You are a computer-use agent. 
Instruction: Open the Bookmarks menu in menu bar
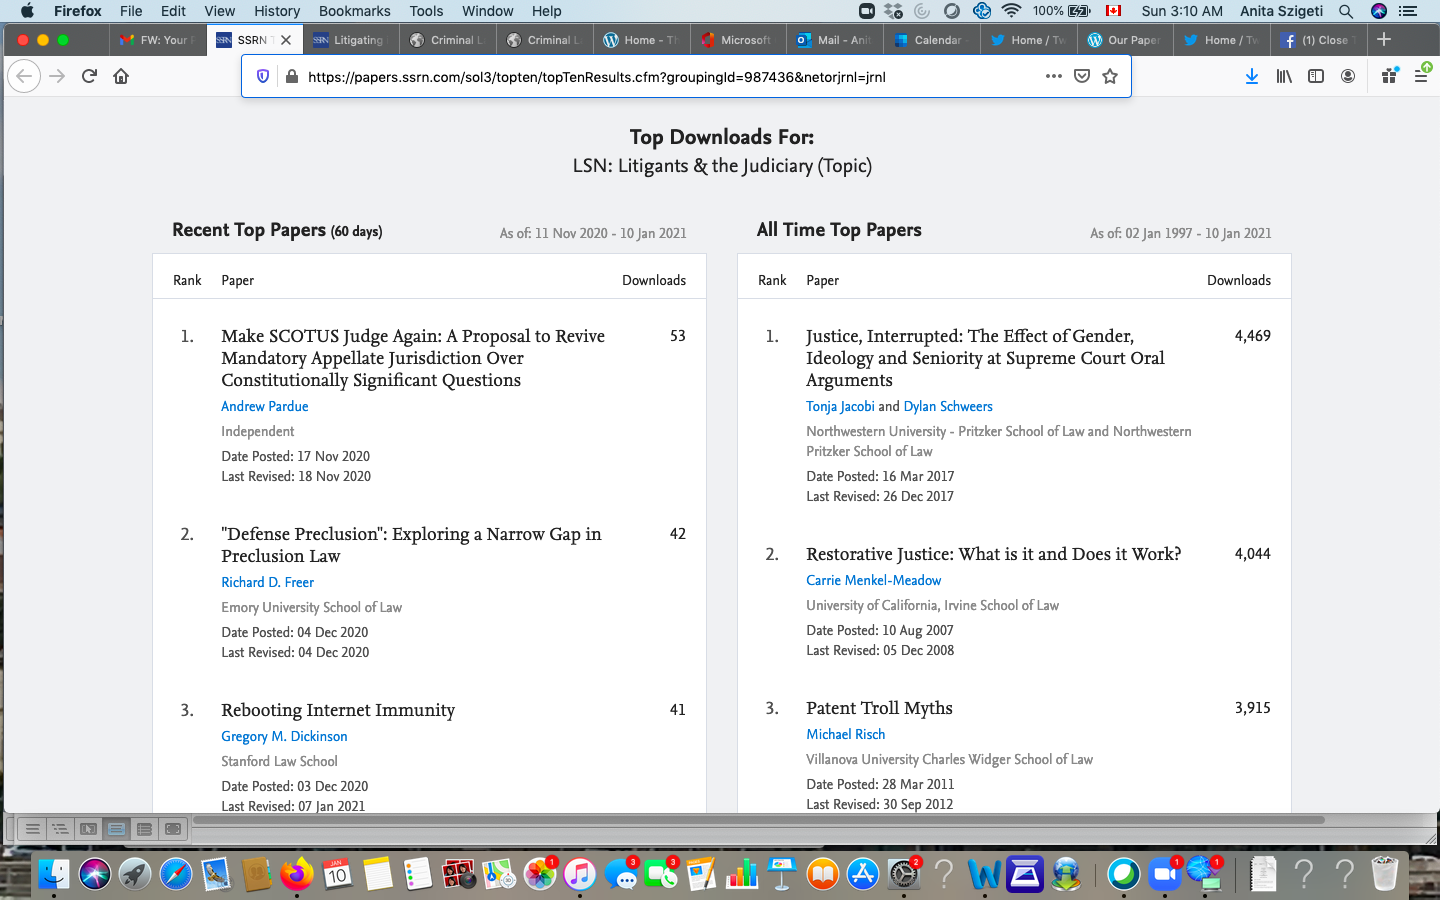(354, 11)
